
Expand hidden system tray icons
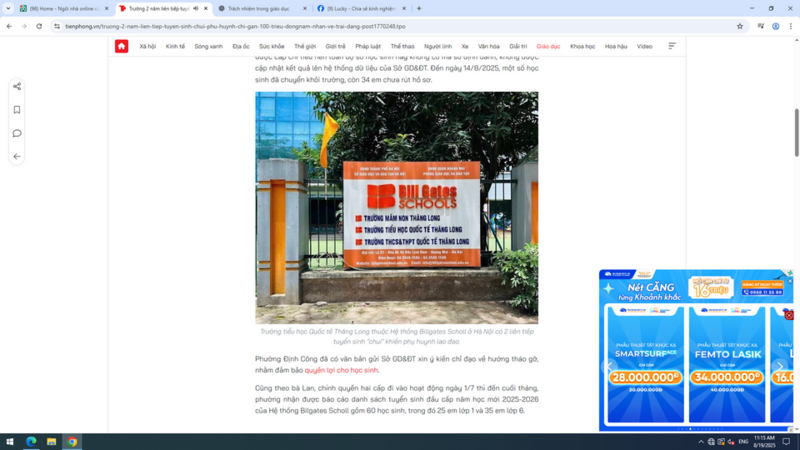[701, 442]
